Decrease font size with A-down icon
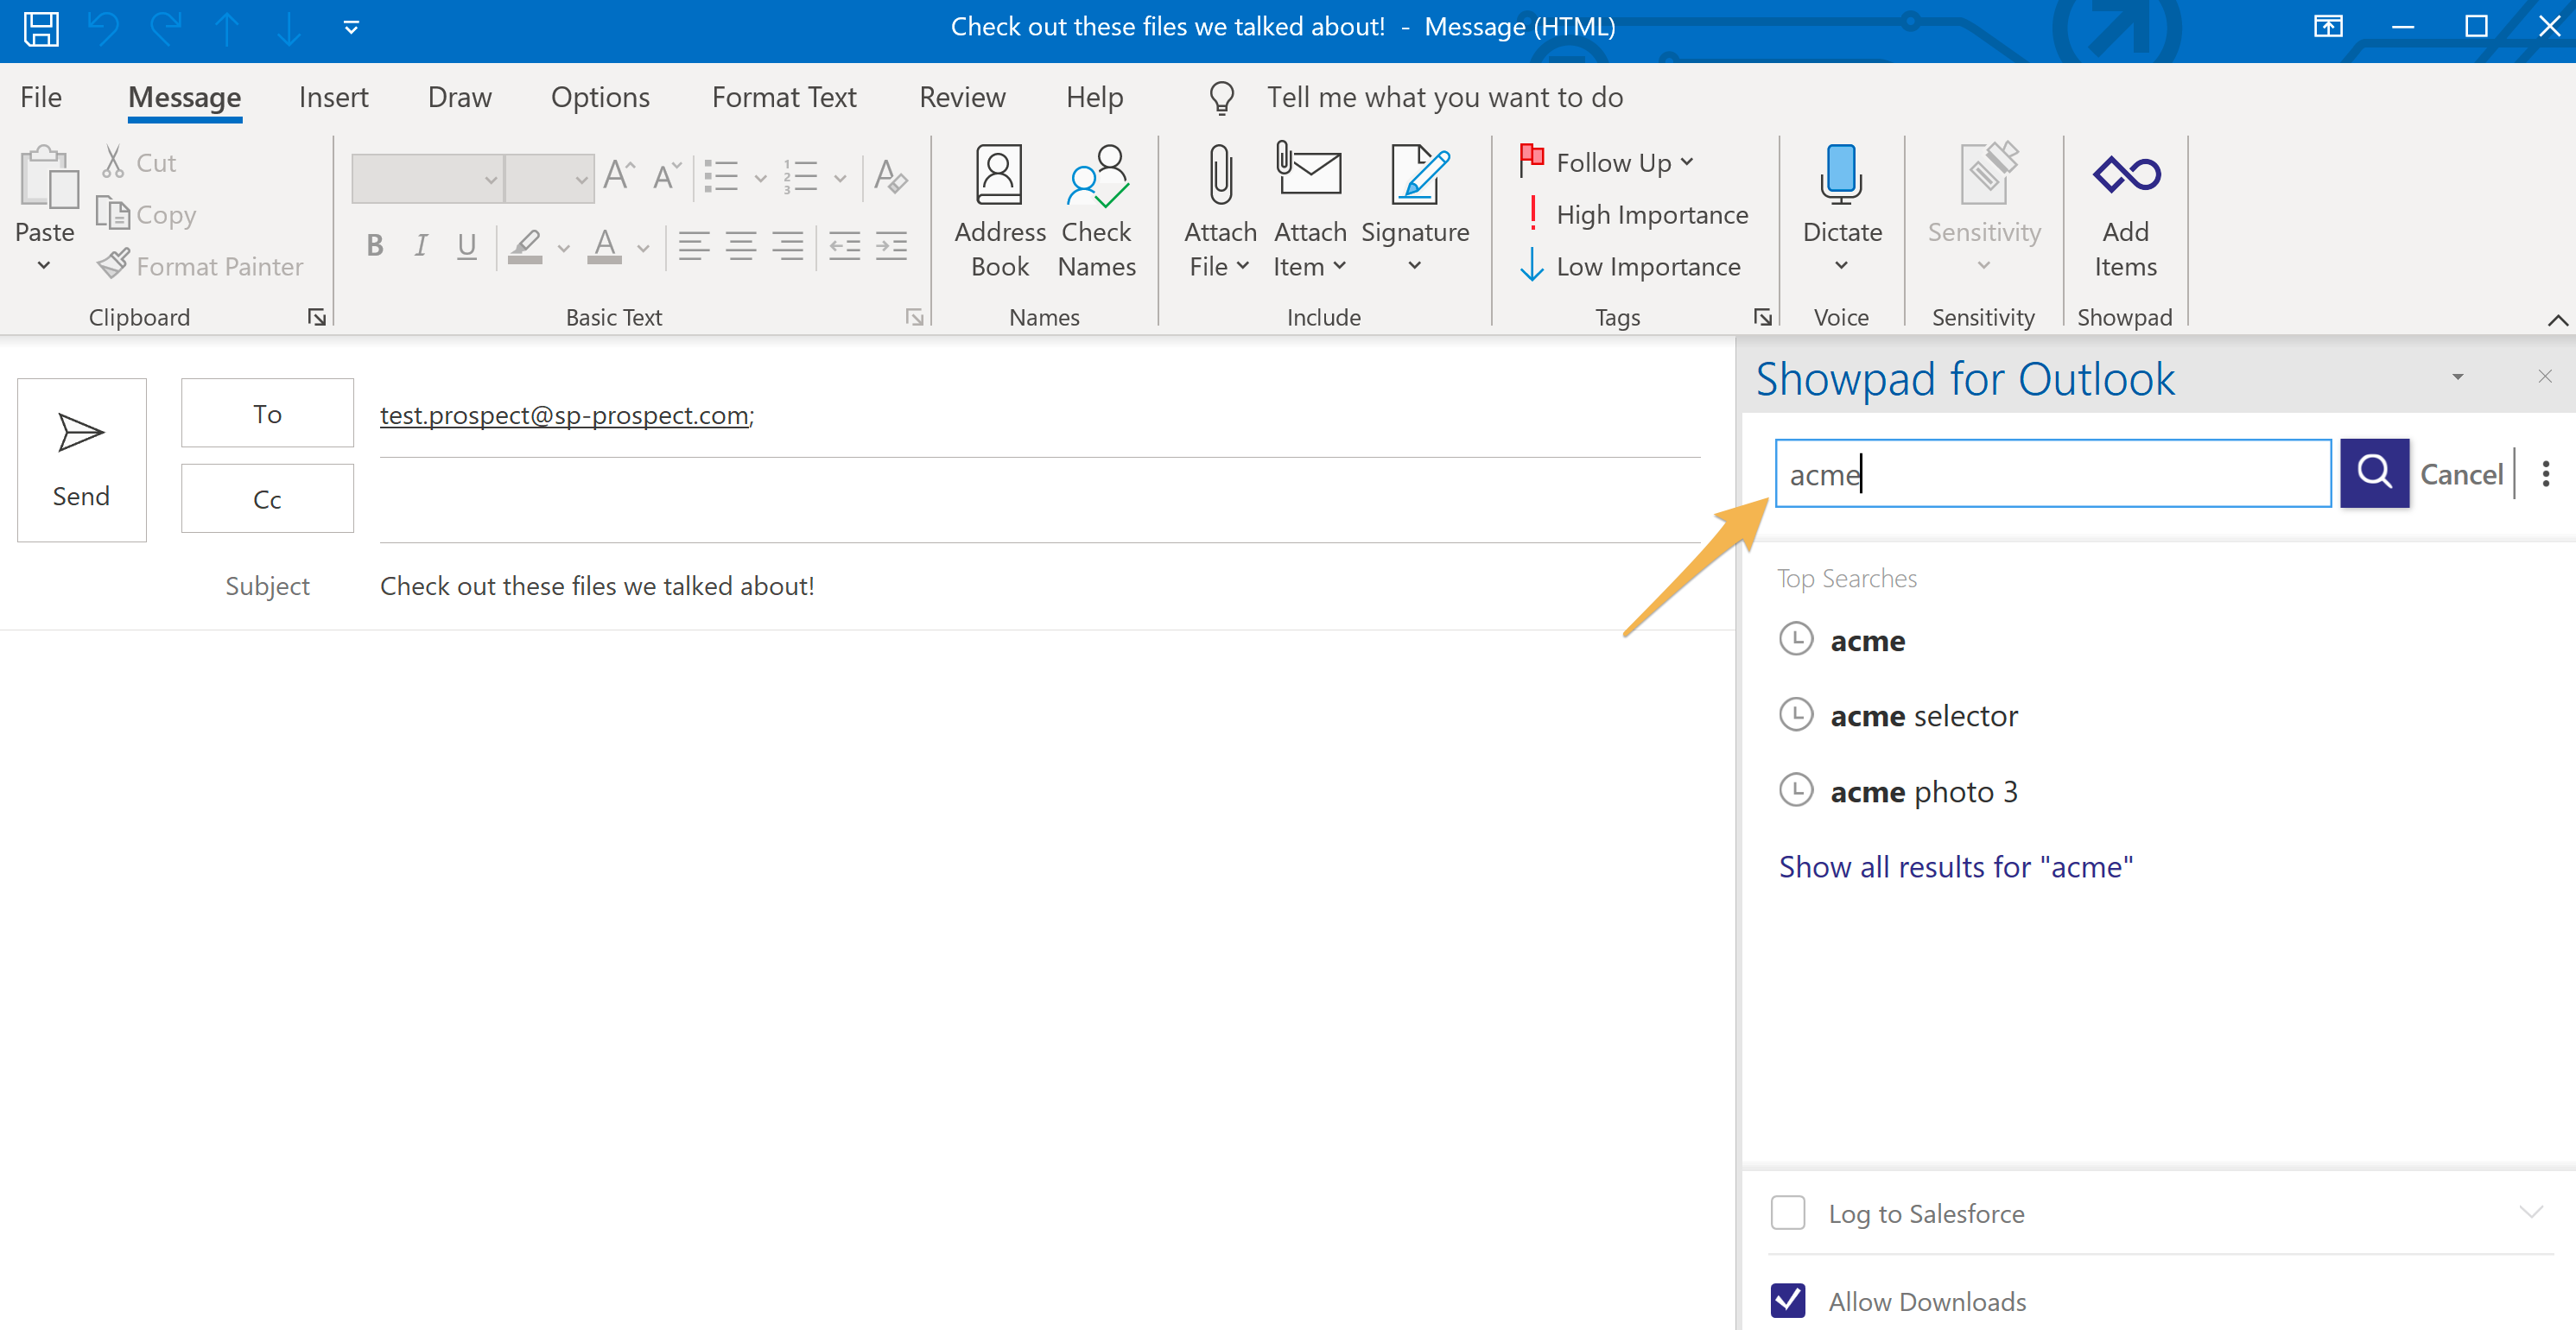 (x=666, y=175)
